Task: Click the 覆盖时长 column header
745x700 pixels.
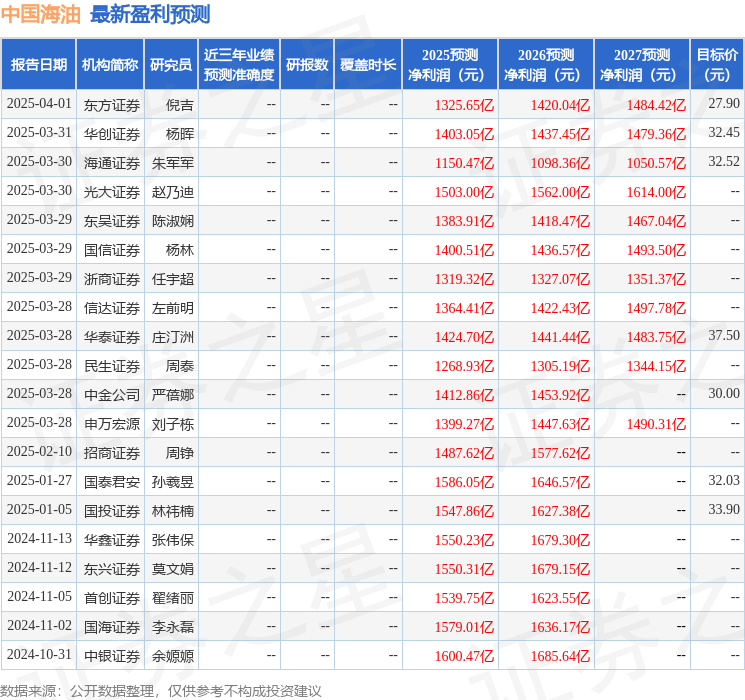Action: [368, 65]
